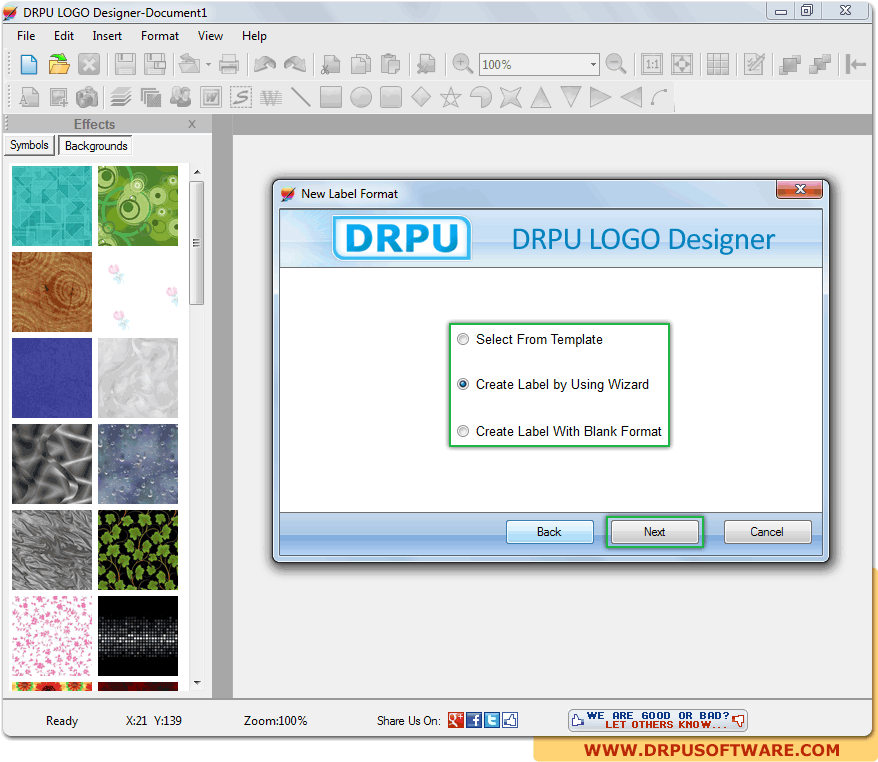Click the Paste clipboard icon

(x=390, y=64)
